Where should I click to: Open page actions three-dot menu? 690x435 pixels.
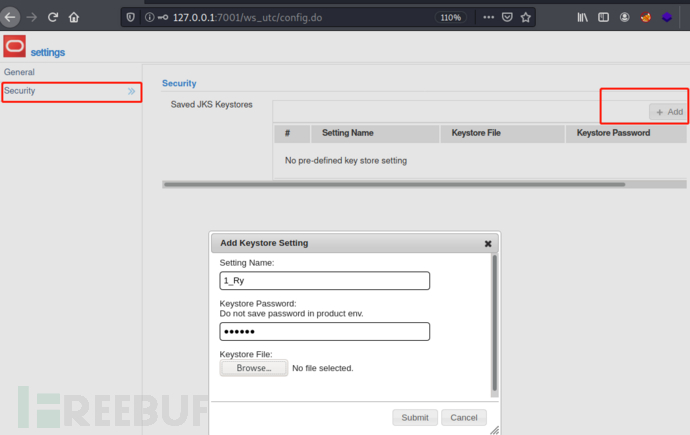tap(488, 17)
